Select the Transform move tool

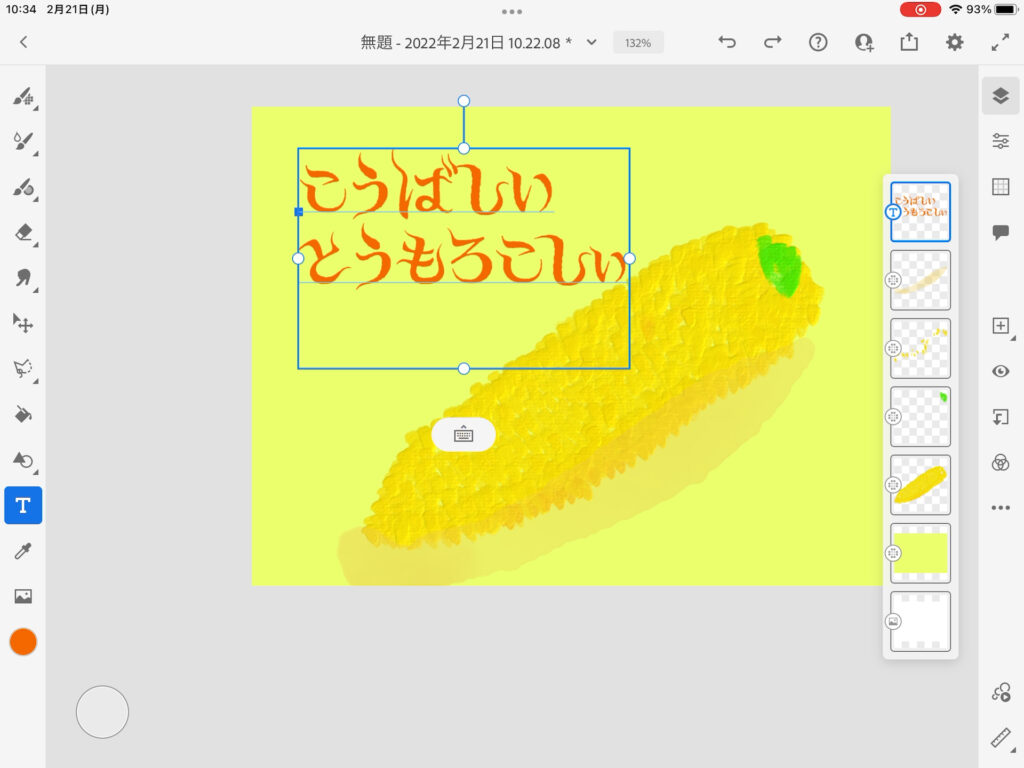(23, 323)
